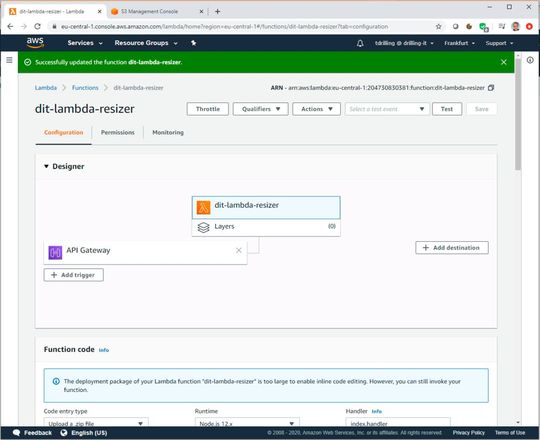The width and height of the screenshot is (540, 440).
Task: Click the Add trigger button
Action: (73, 275)
